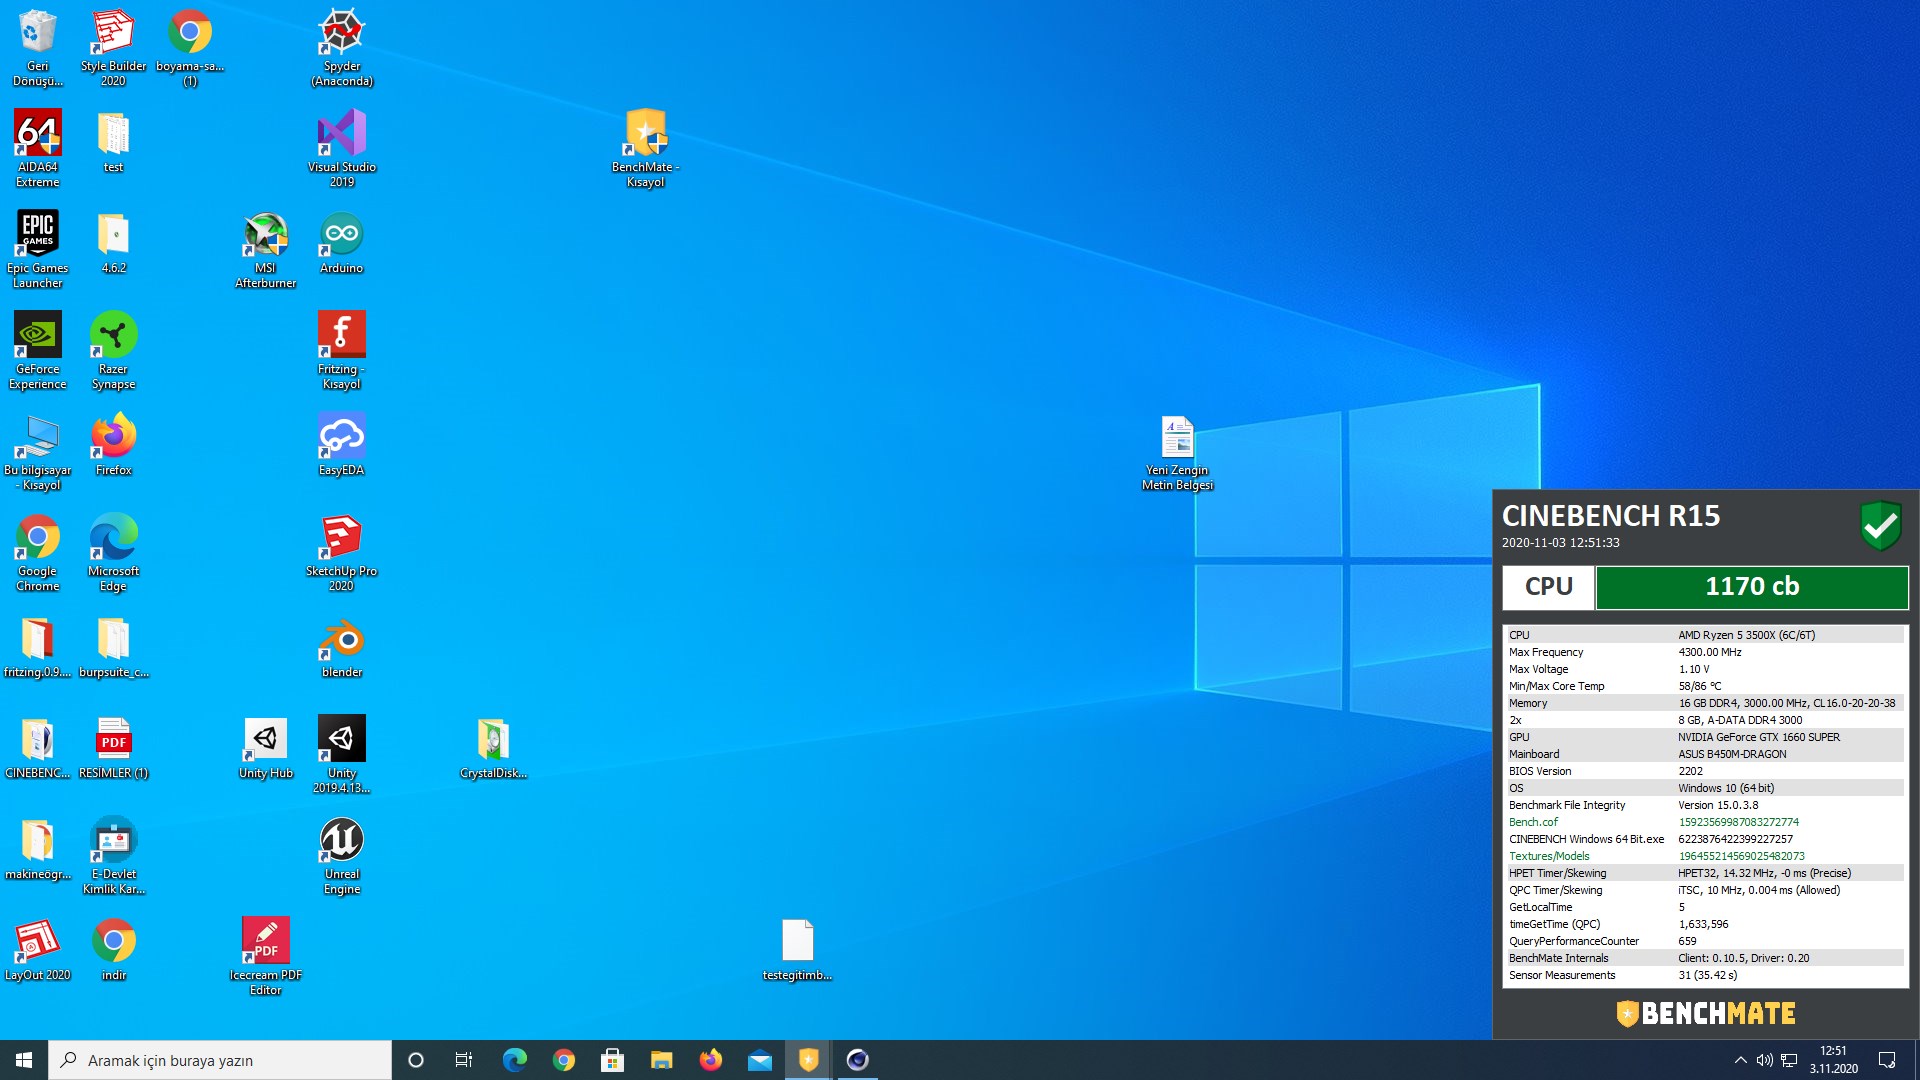
Task: Open network status tray icon
Action: coord(1790,1060)
